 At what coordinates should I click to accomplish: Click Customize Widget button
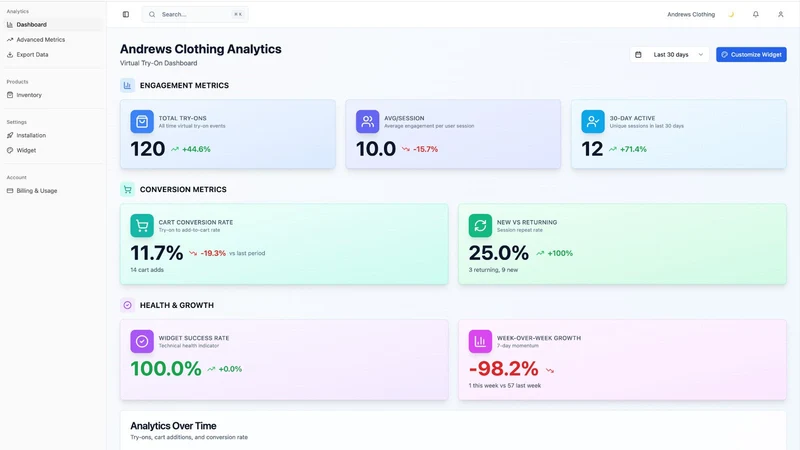[x=751, y=55]
